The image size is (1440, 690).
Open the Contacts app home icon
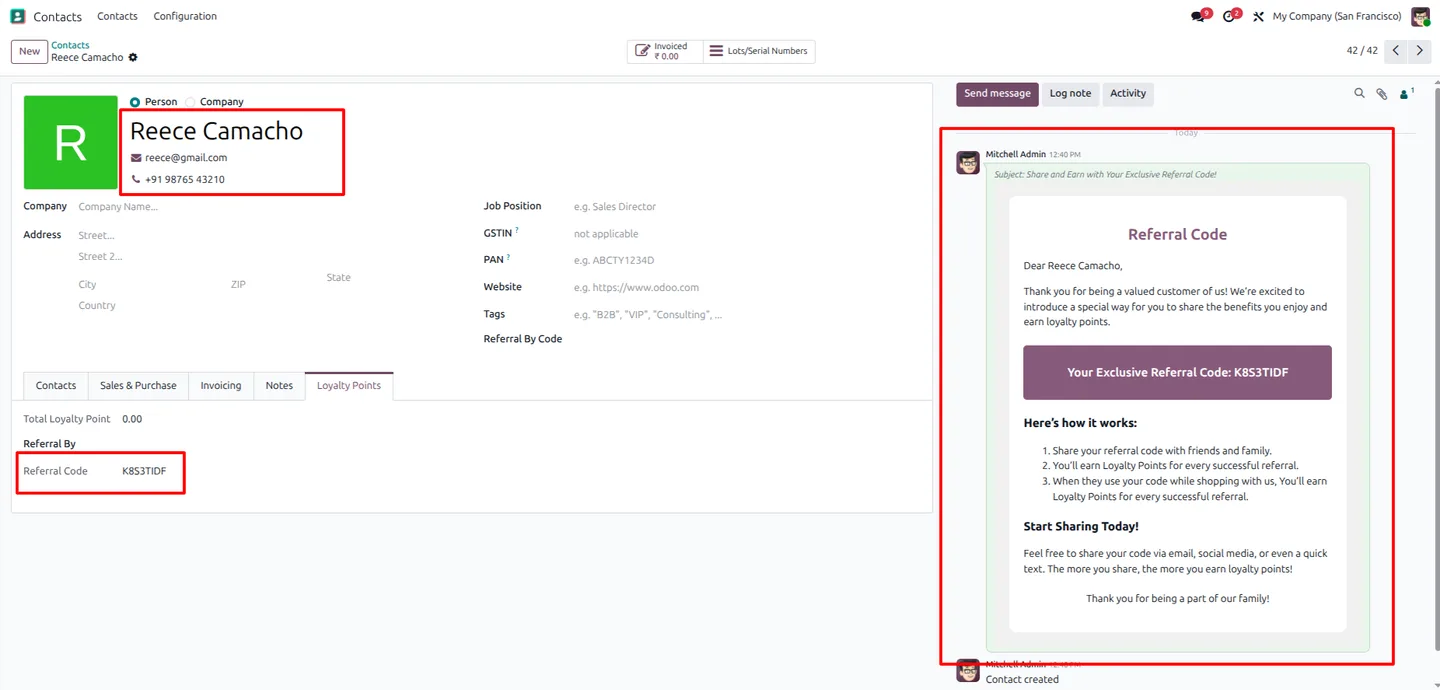17,16
